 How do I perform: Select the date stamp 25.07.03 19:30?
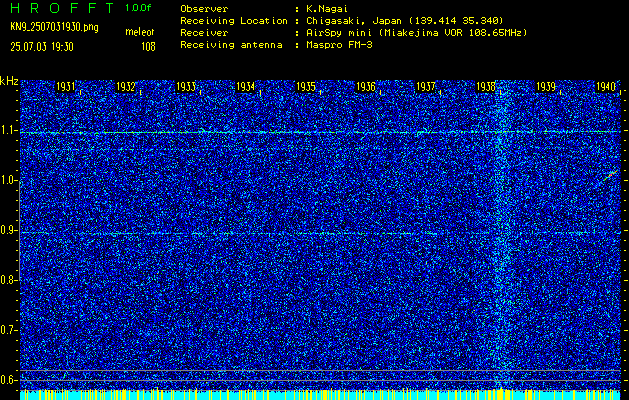(x=42, y=47)
